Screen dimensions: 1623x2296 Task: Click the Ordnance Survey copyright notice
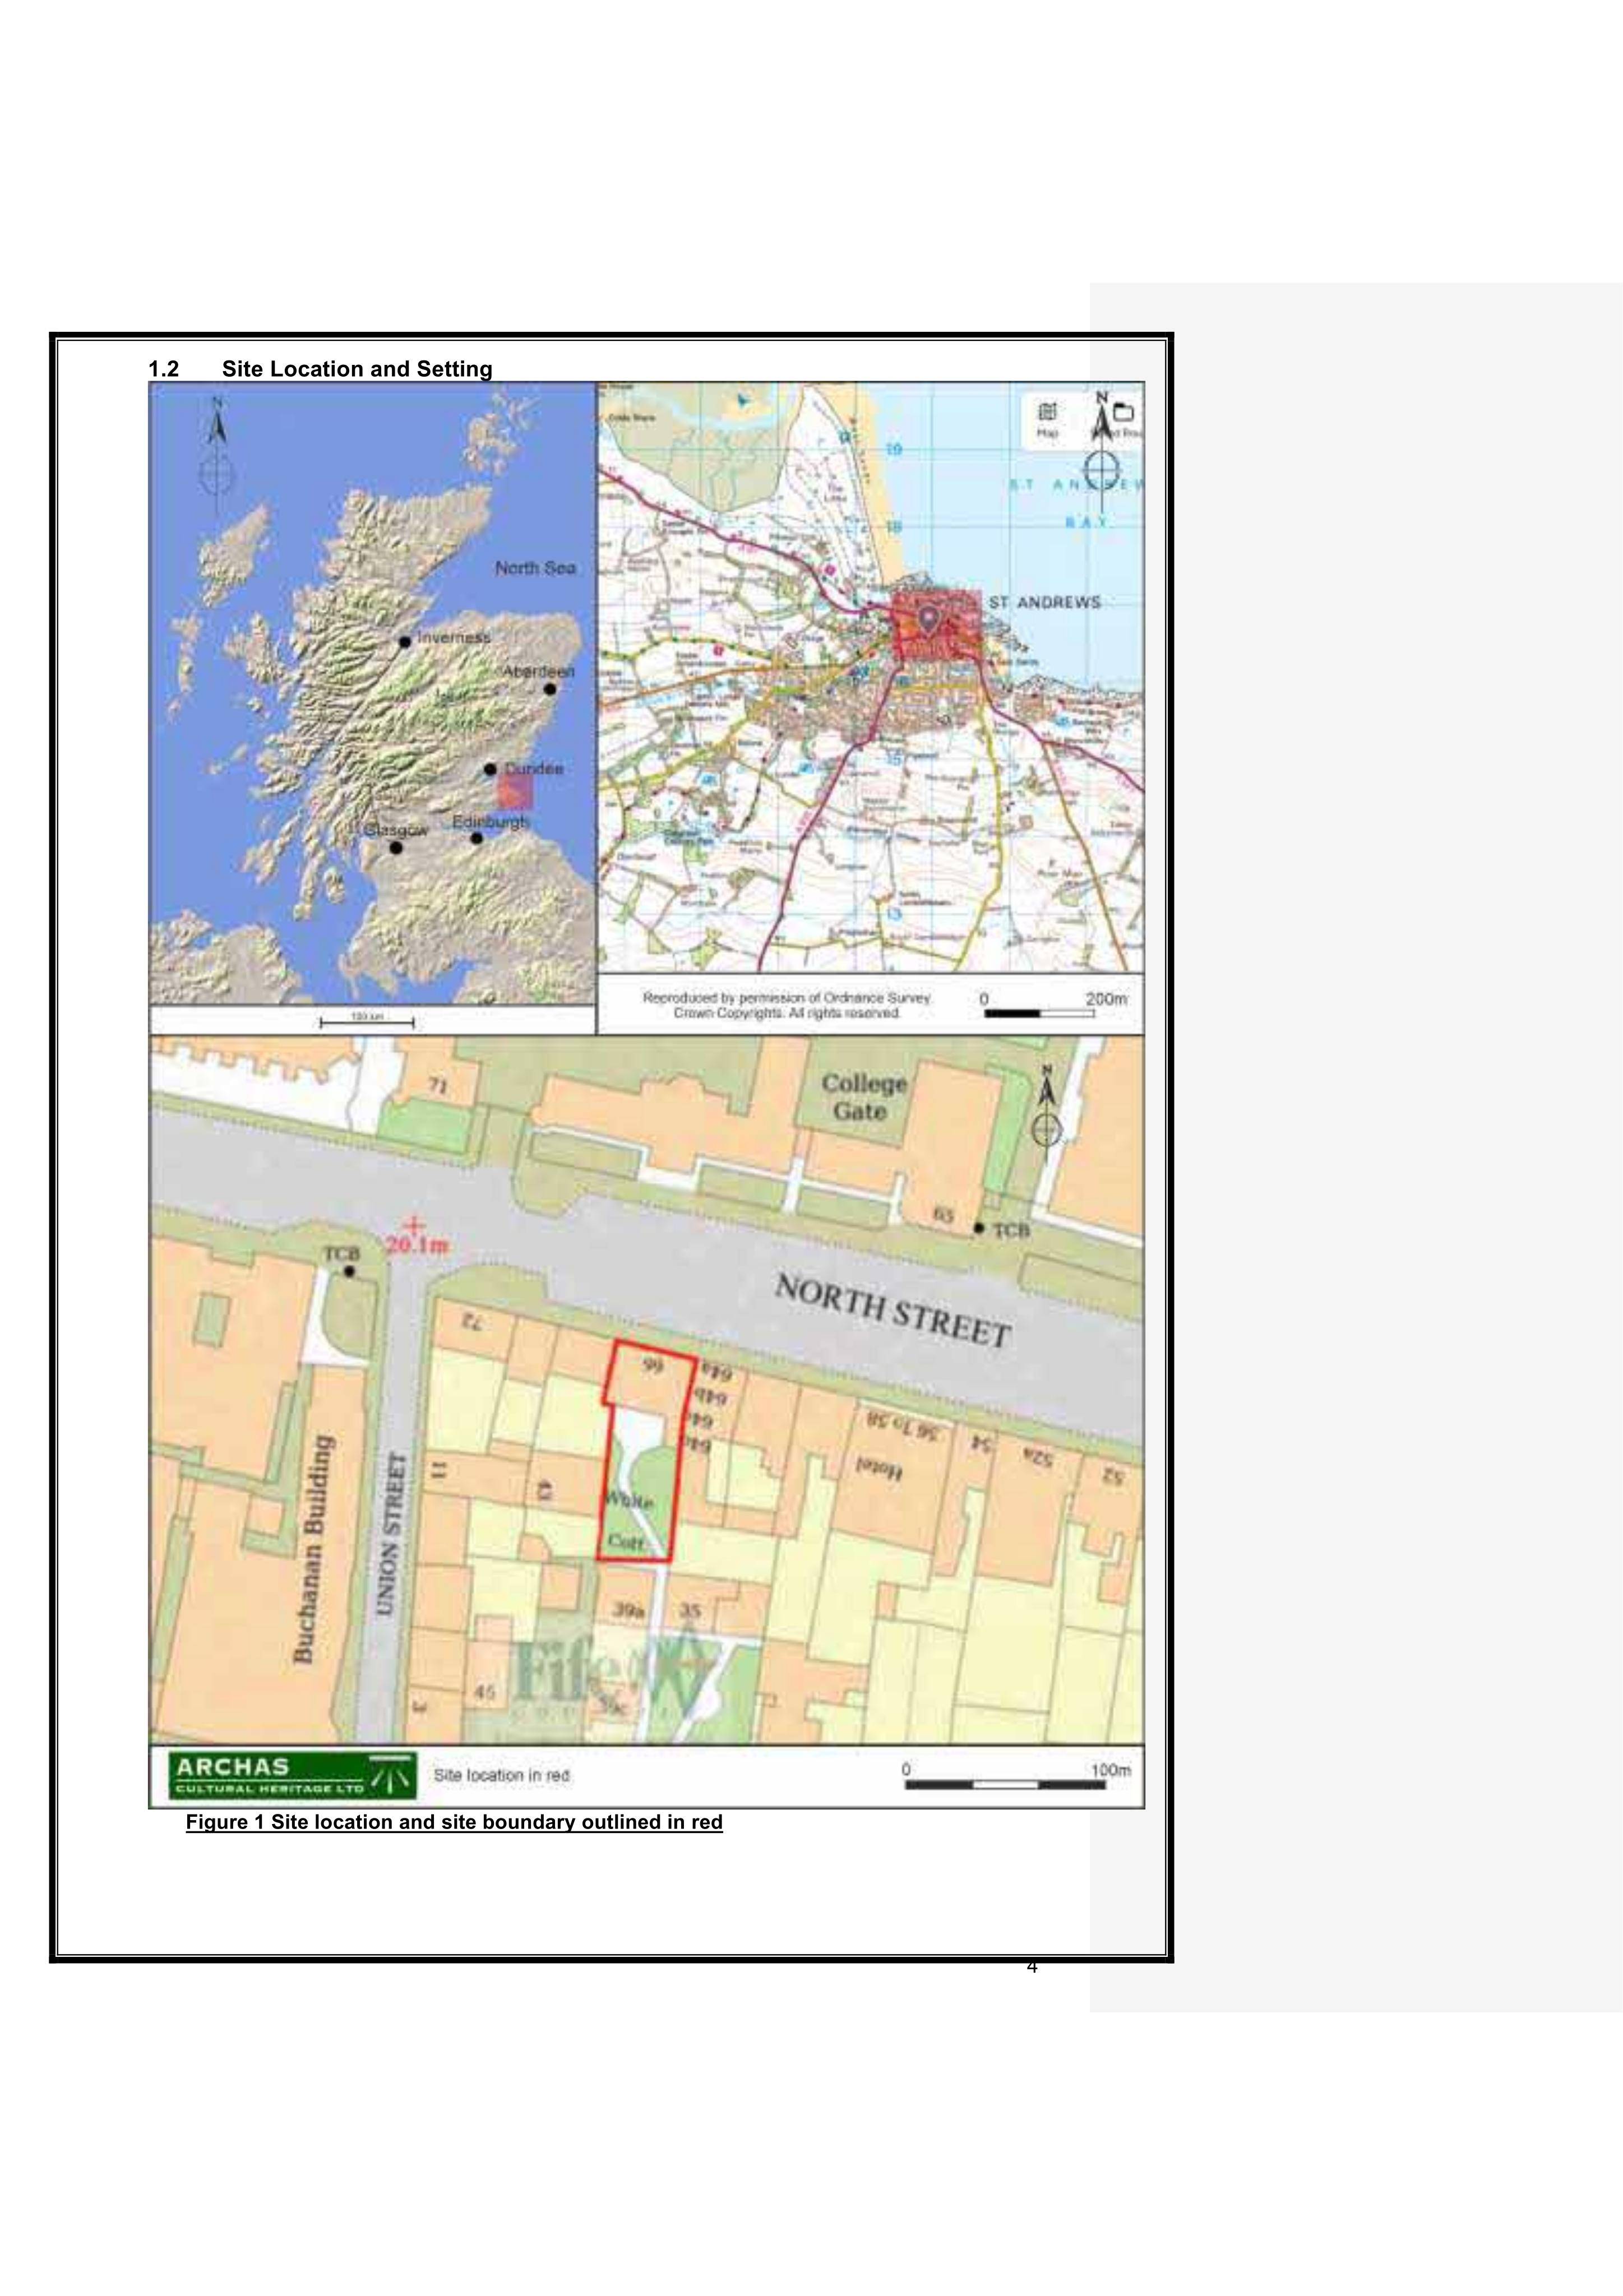pyautogui.click(x=786, y=1005)
